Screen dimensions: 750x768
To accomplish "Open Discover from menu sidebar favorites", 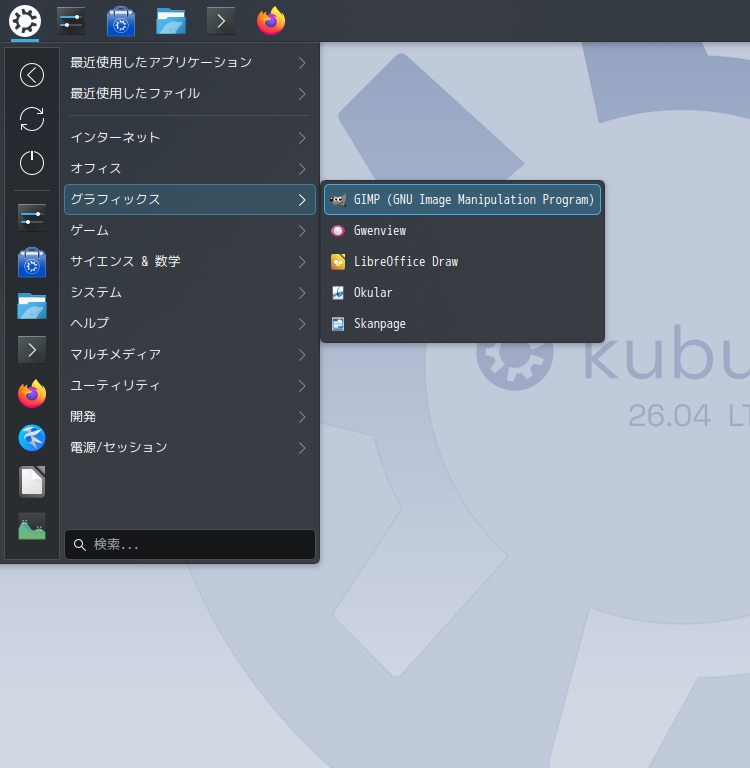I will 32,262.
